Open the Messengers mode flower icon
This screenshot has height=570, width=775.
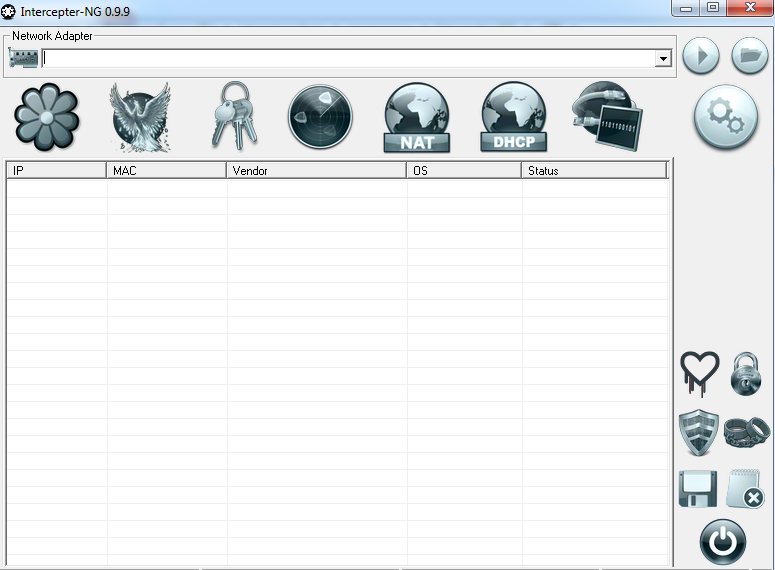[x=46, y=117]
